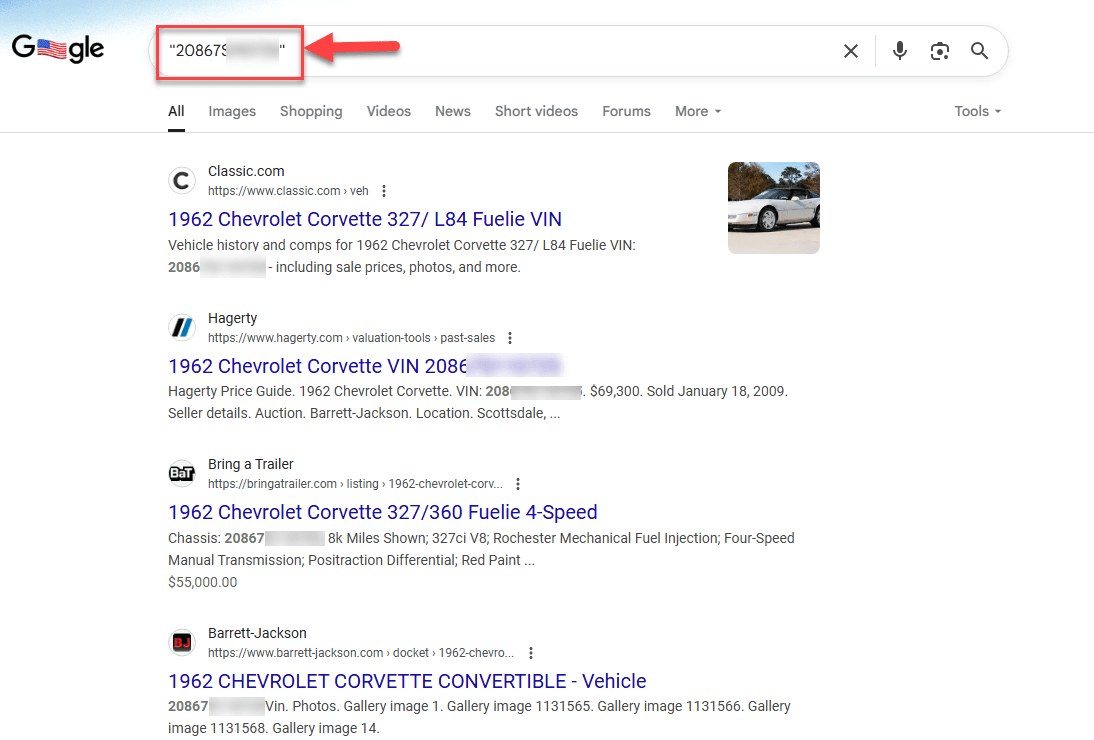This screenshot has height=740, width=1094.
Task: Open the more options menu for the Barrett-Jackson result
Action: 531,653
